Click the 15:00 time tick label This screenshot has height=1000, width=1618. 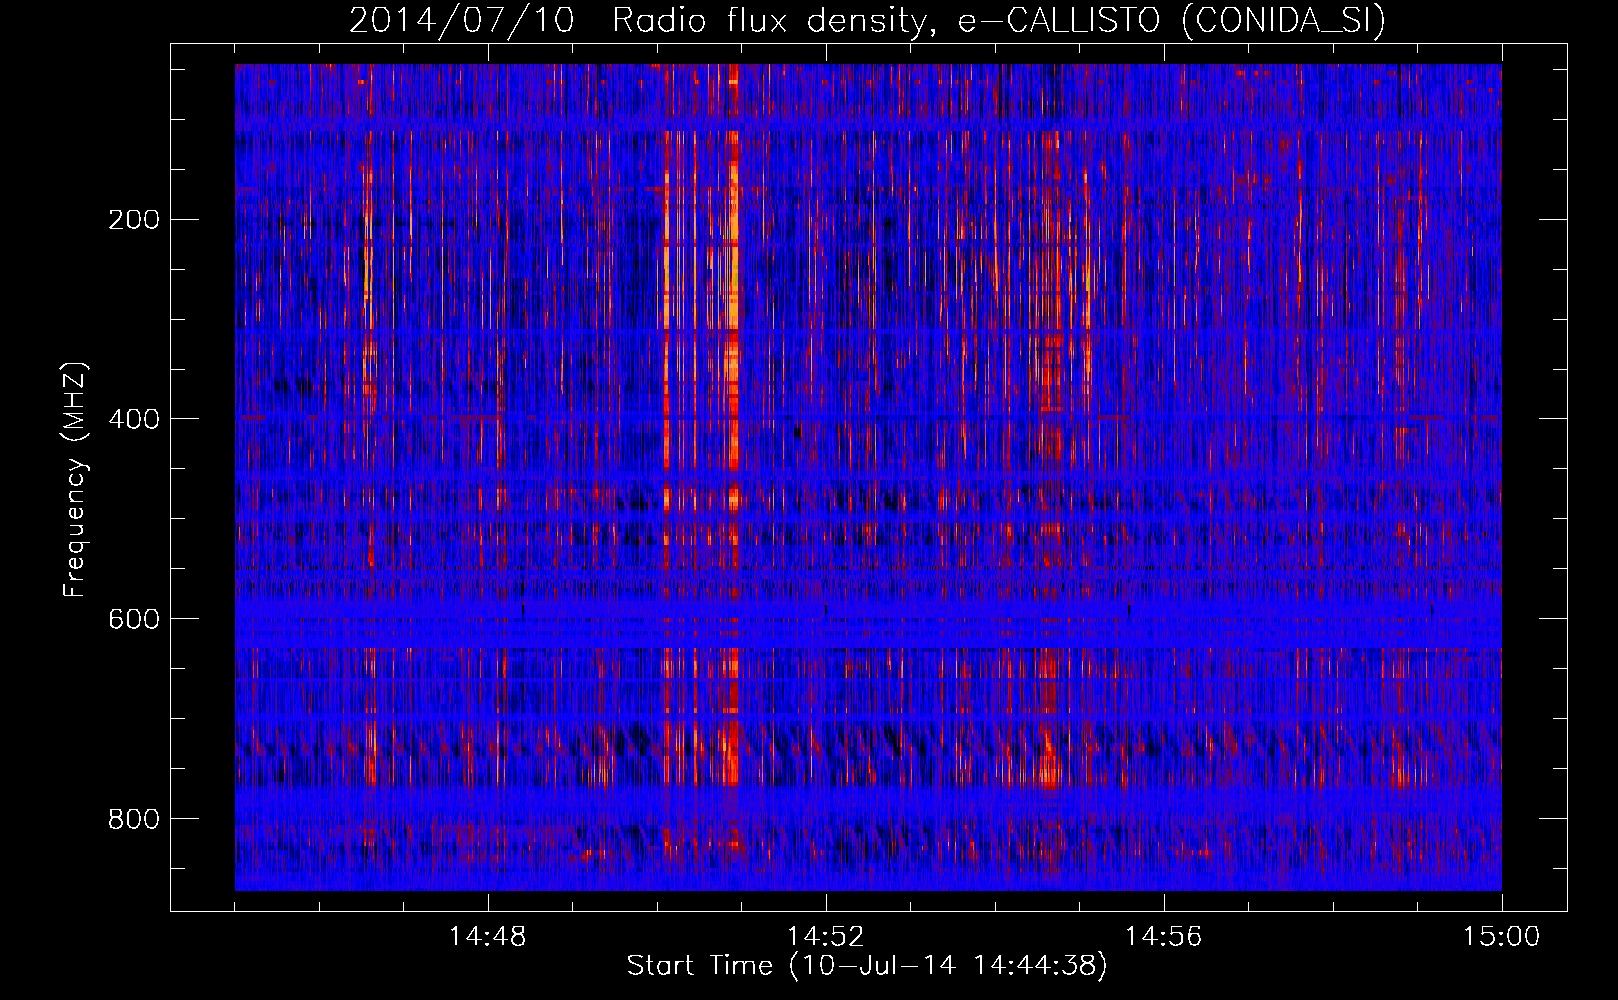tap(1502, 937)
